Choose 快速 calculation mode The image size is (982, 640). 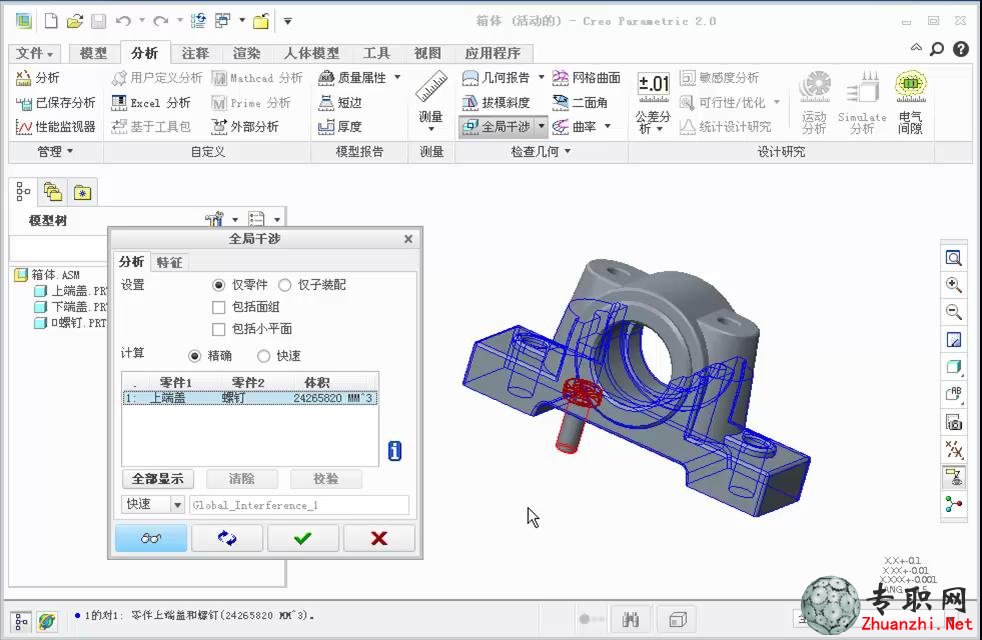coord(264,356)
